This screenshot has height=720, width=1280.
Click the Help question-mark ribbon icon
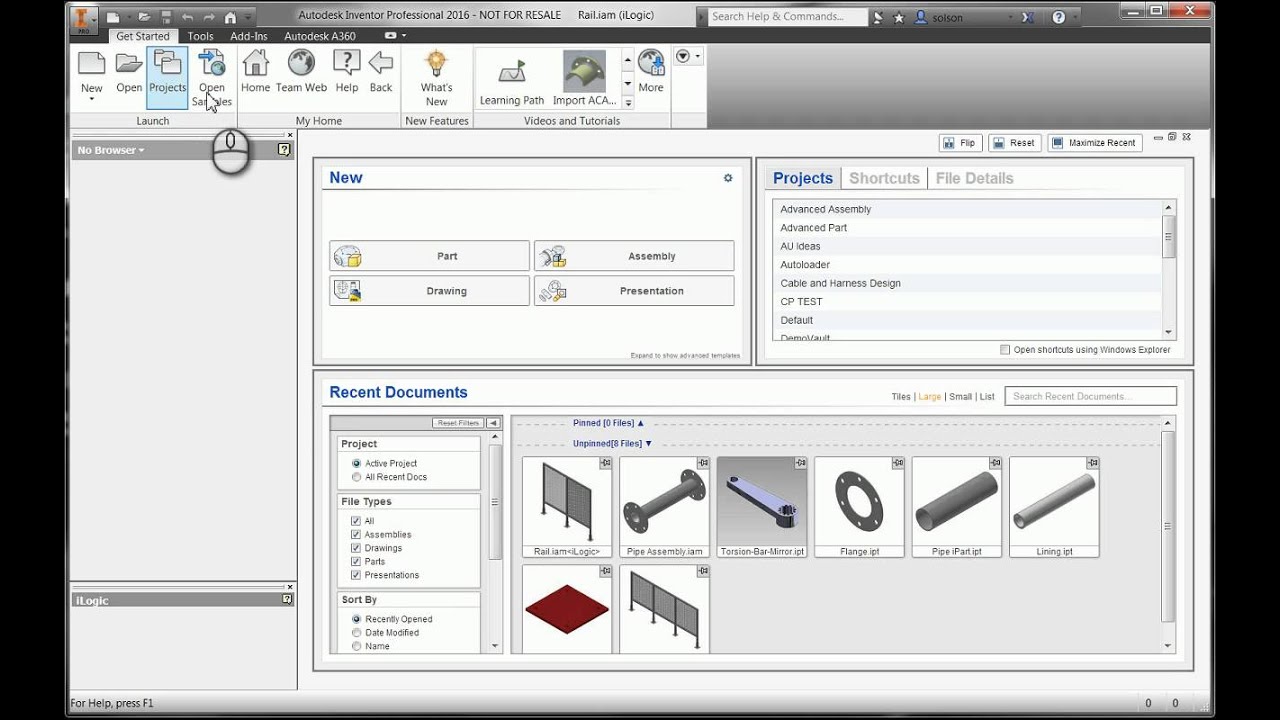coord(346,64)
